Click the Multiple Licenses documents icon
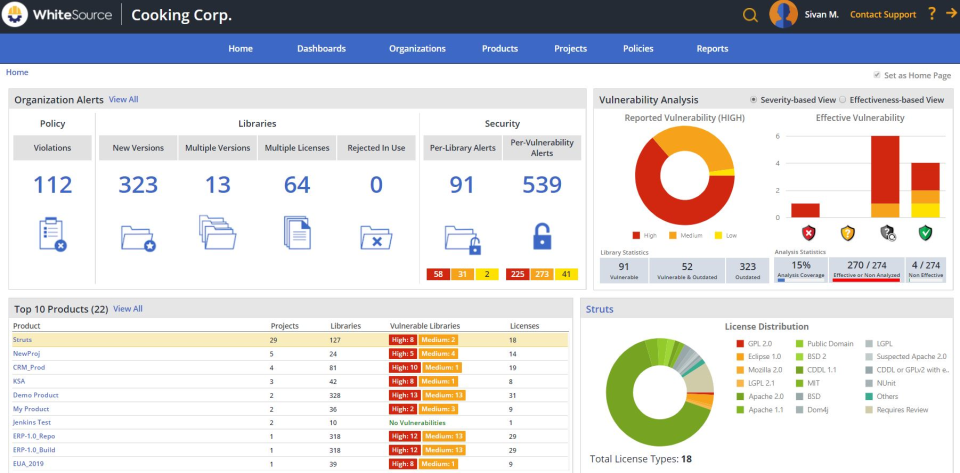This screenshot has height=473, width=960. (x=296, y=232)
